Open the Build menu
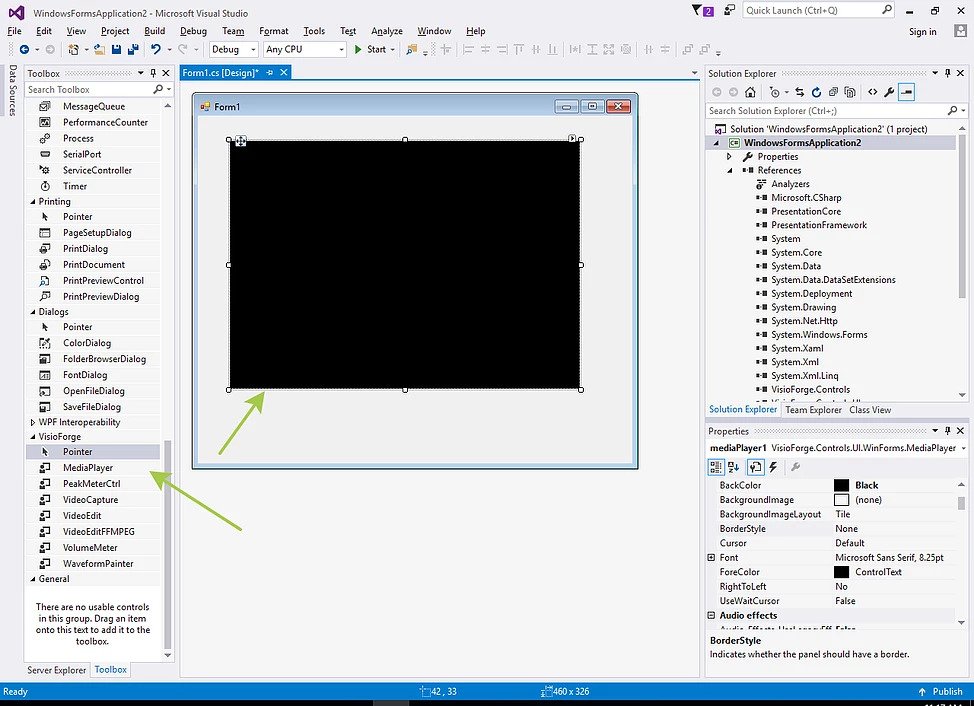Image resolution: width=974 pixels, height=706 pixels. tap(155, 30)
